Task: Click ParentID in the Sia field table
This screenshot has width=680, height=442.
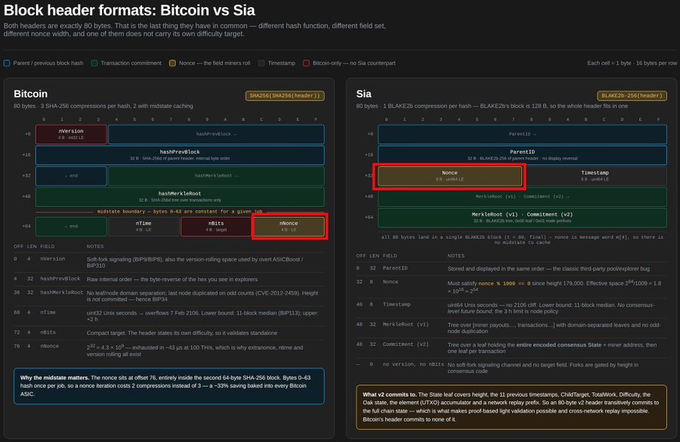Action: pos(395,268)
